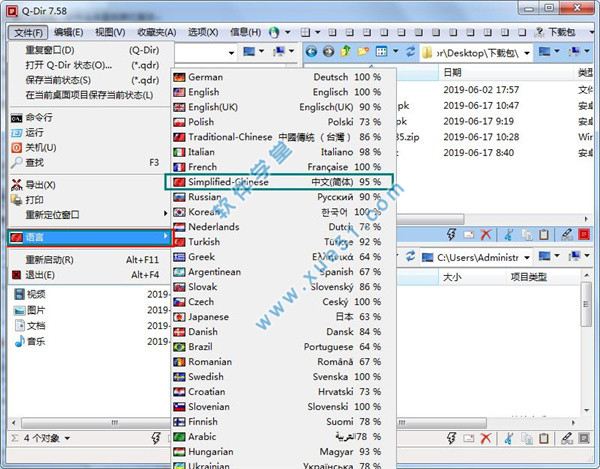The height and width of the screenshot is (469, 600).
Task: Click horizontal scrollbar in lower-left pane
Action: tap(96, 423)
